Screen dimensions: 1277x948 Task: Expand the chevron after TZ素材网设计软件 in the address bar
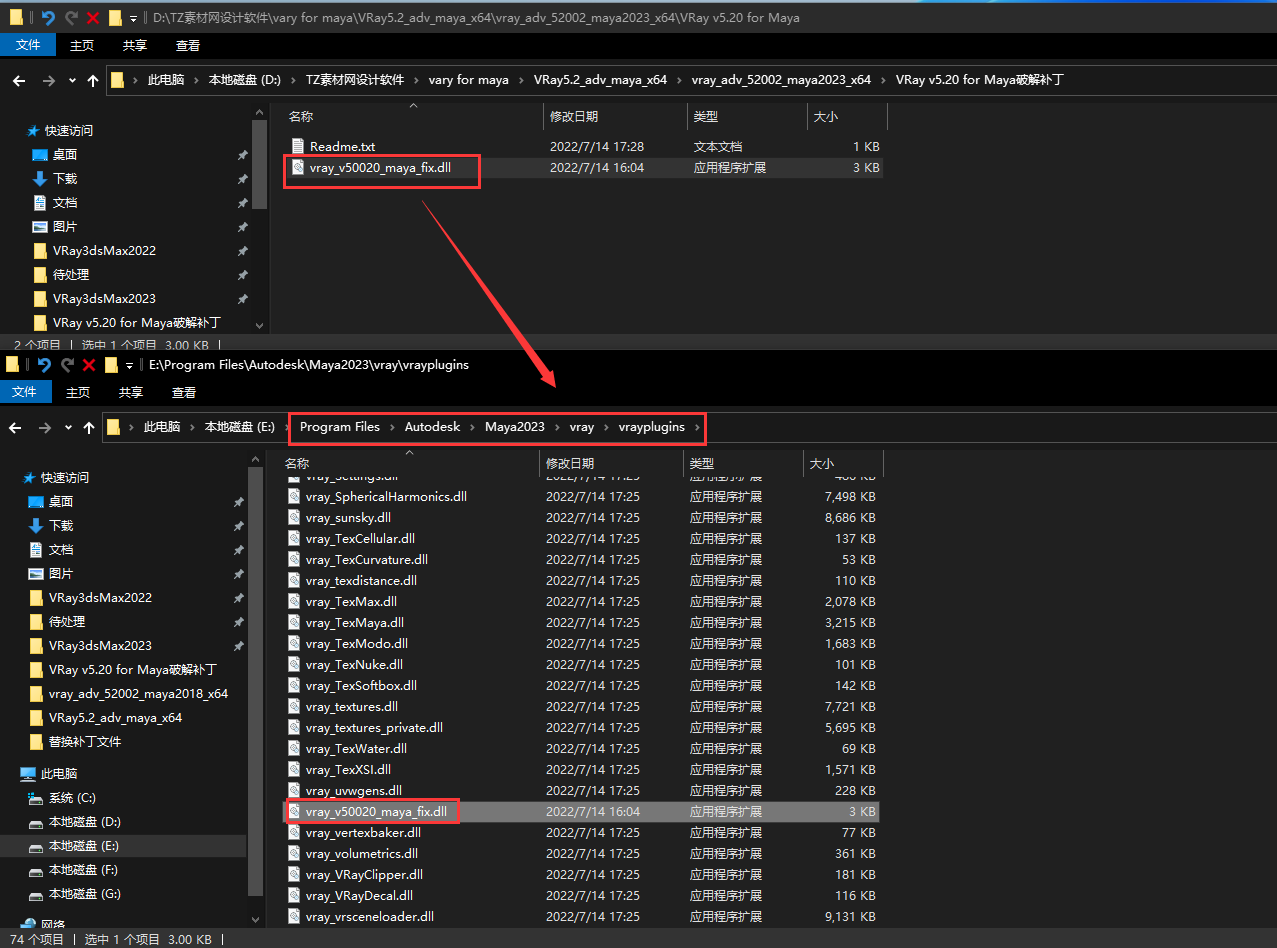pyautogui.click(x=416, y=80)
